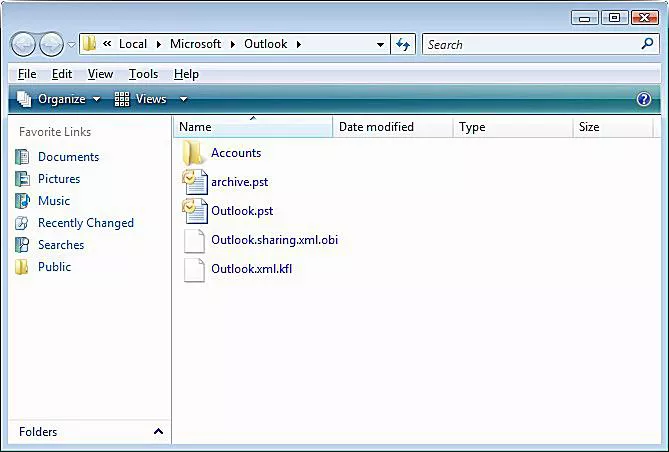The image size is (669, 452).
Task: Expand the arrow after Outlook breadcrumb
Action: pos(299,44)
